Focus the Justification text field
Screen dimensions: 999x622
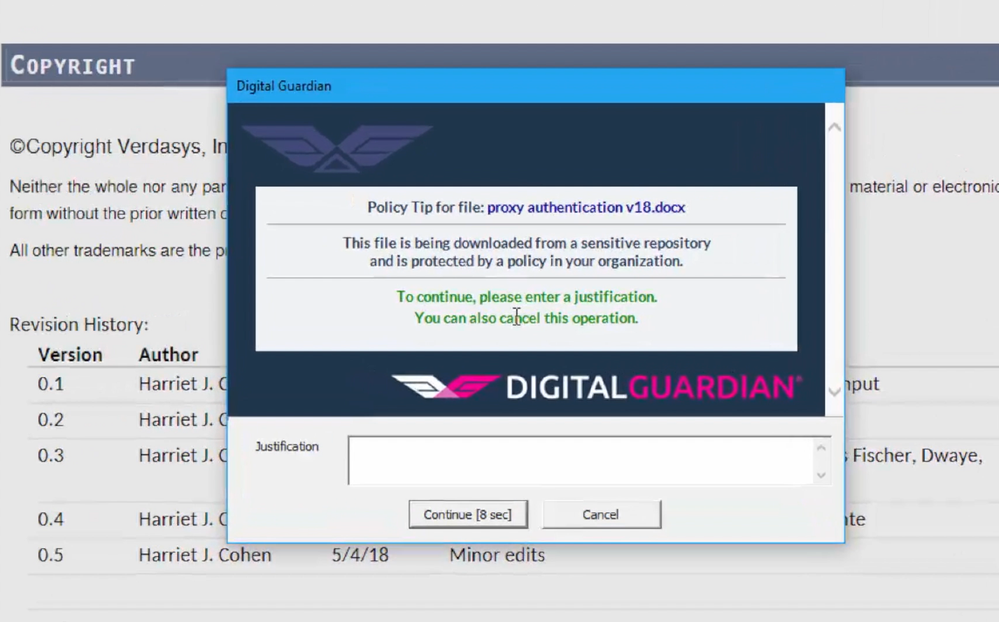point(581,460)
